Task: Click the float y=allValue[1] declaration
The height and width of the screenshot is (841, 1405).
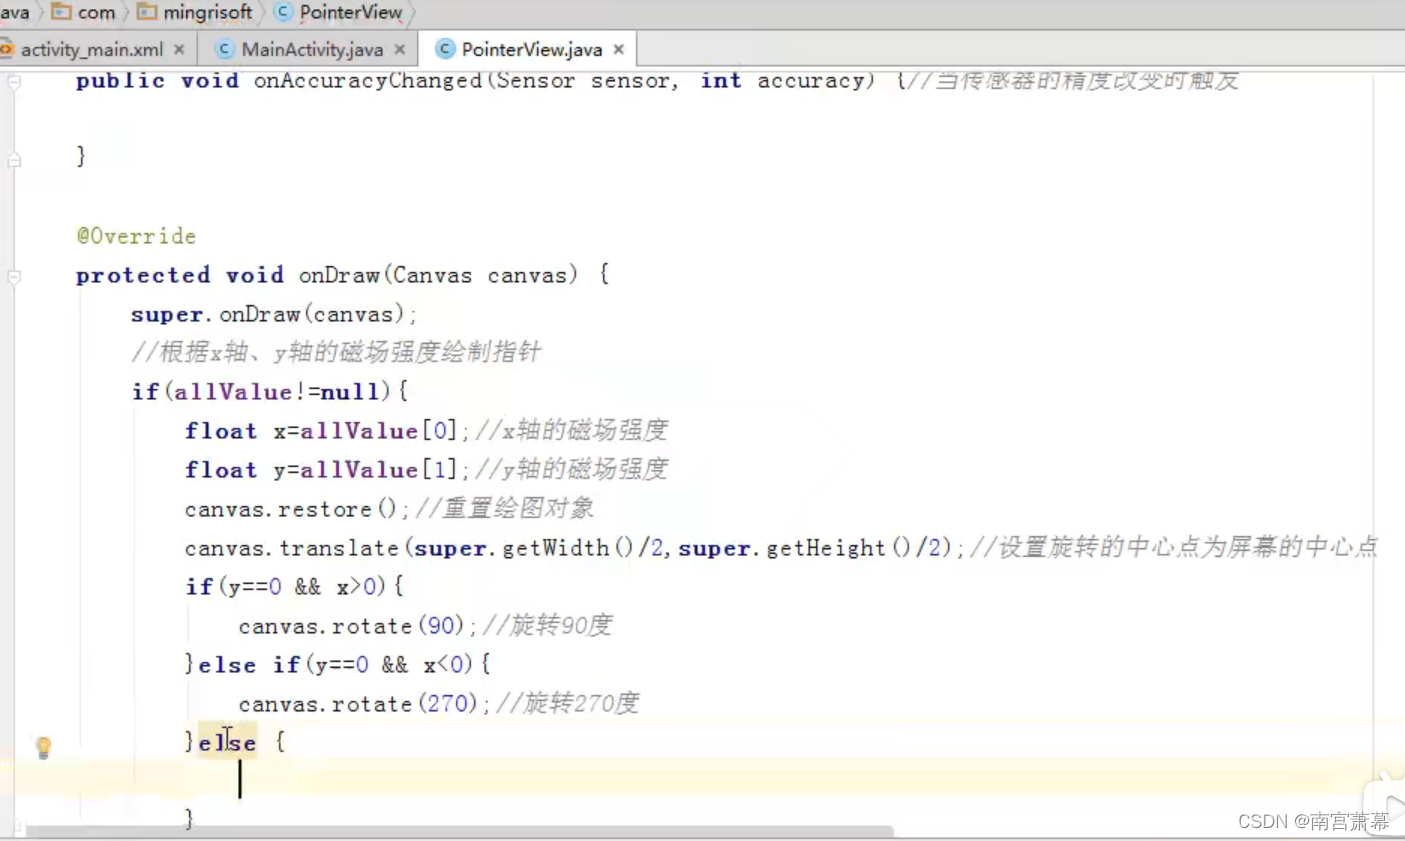Action: (x=327, y=469)
